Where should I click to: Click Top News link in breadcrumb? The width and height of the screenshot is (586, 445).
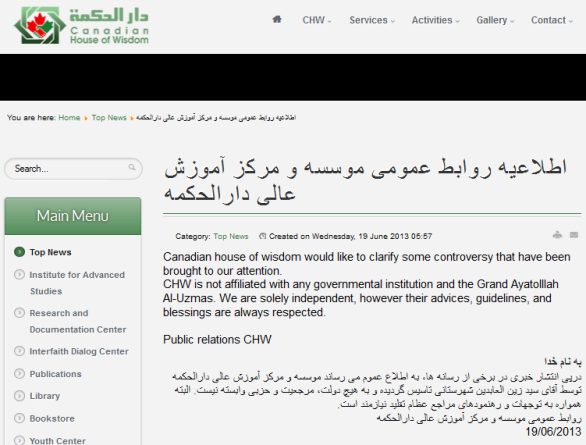[109, 118]
